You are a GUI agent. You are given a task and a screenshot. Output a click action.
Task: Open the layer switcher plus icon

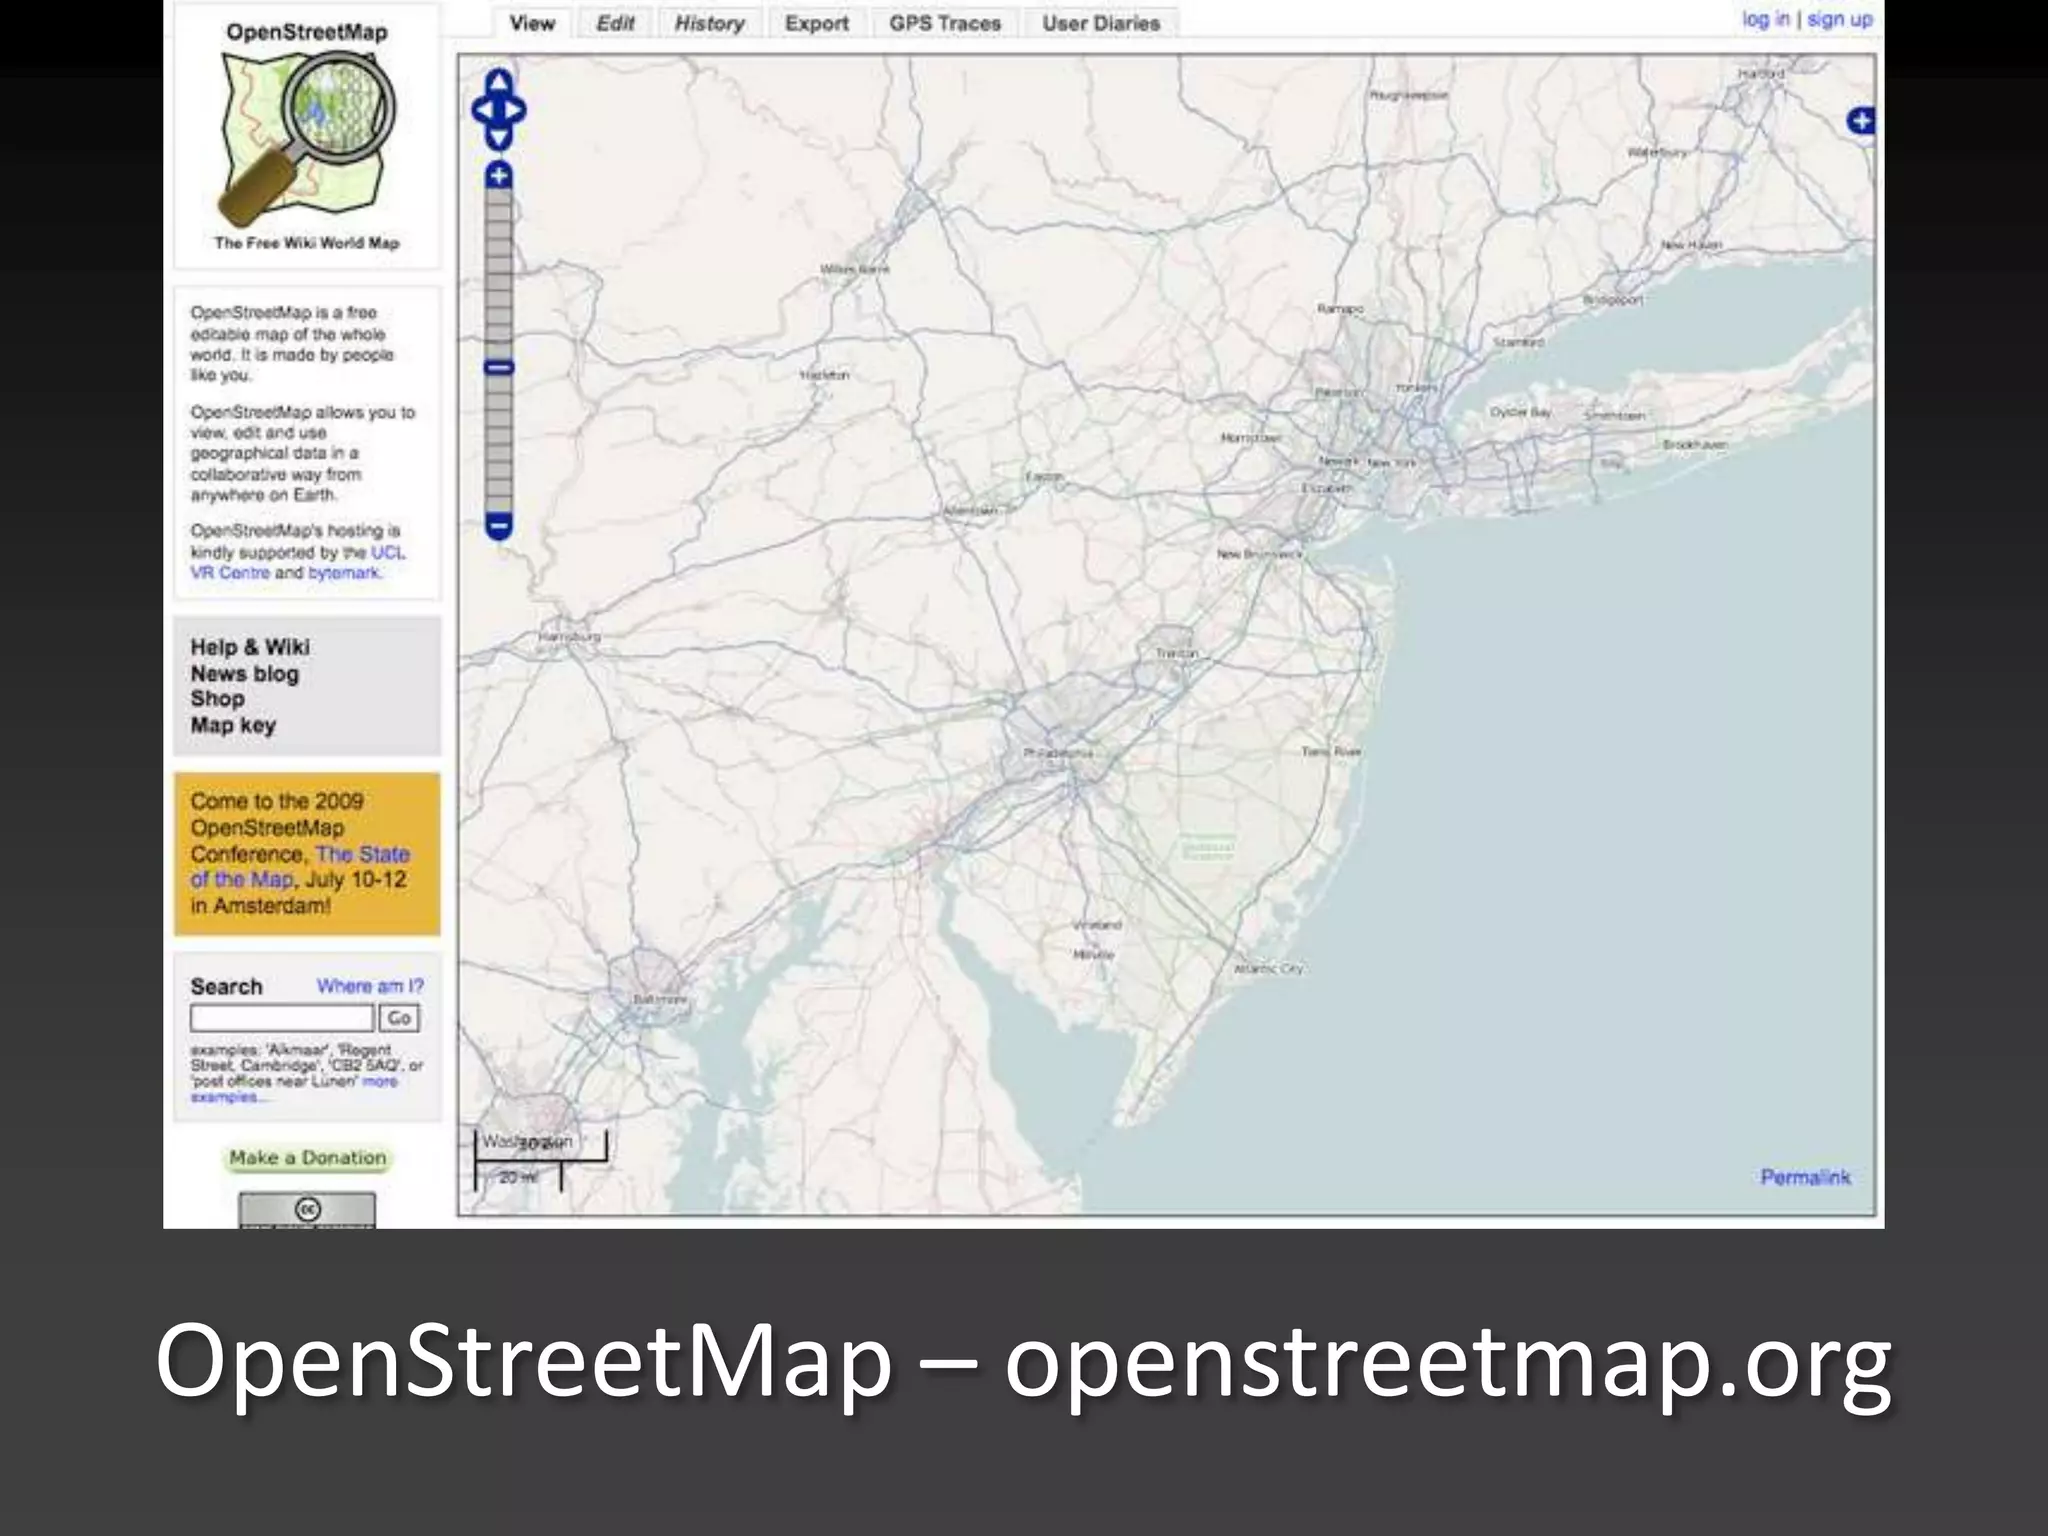tap(1860, 122)
